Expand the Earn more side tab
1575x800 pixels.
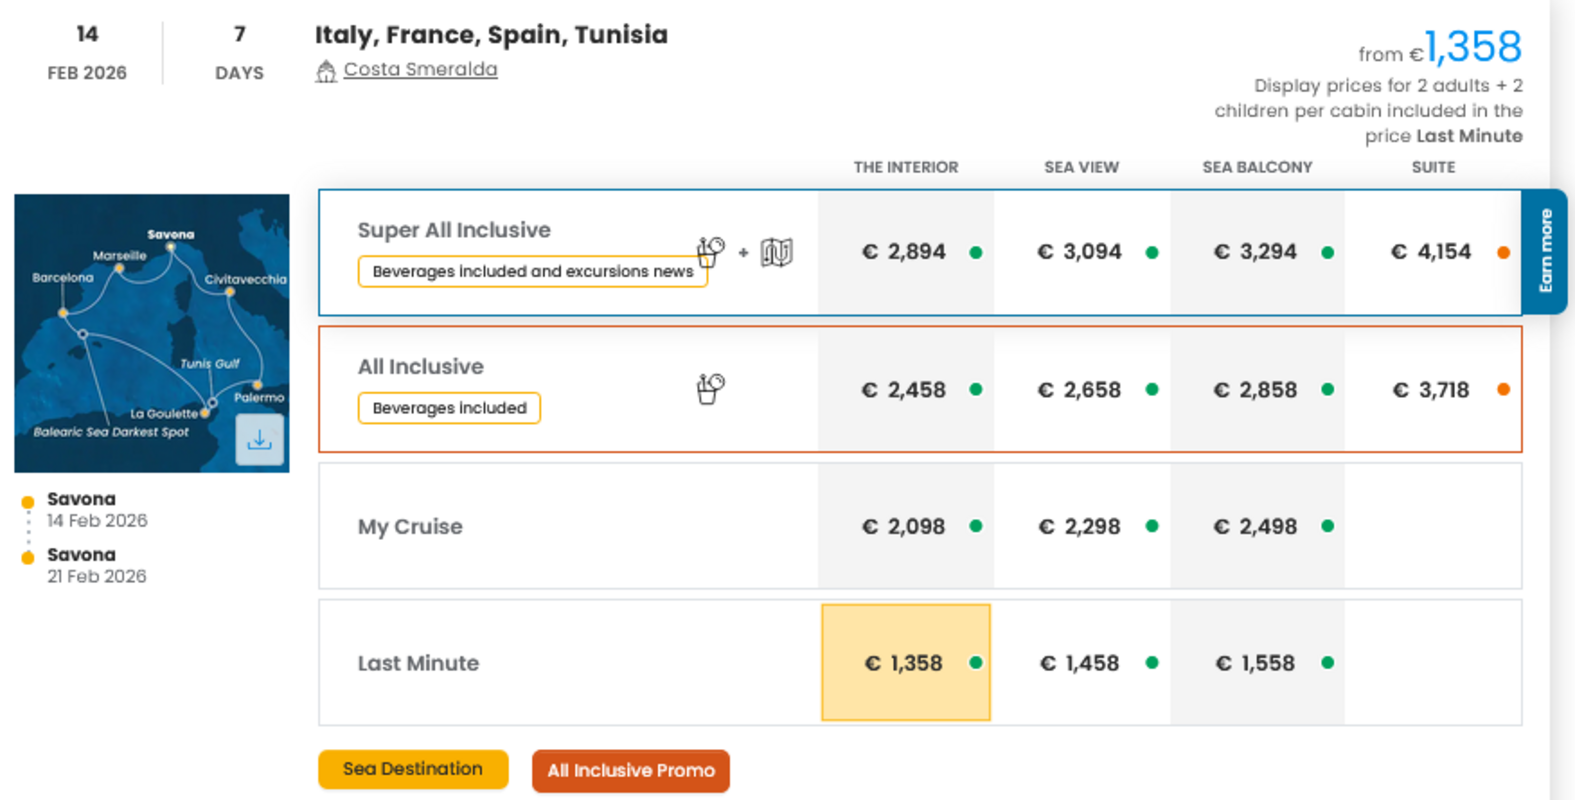click(x=1545, y=251)
